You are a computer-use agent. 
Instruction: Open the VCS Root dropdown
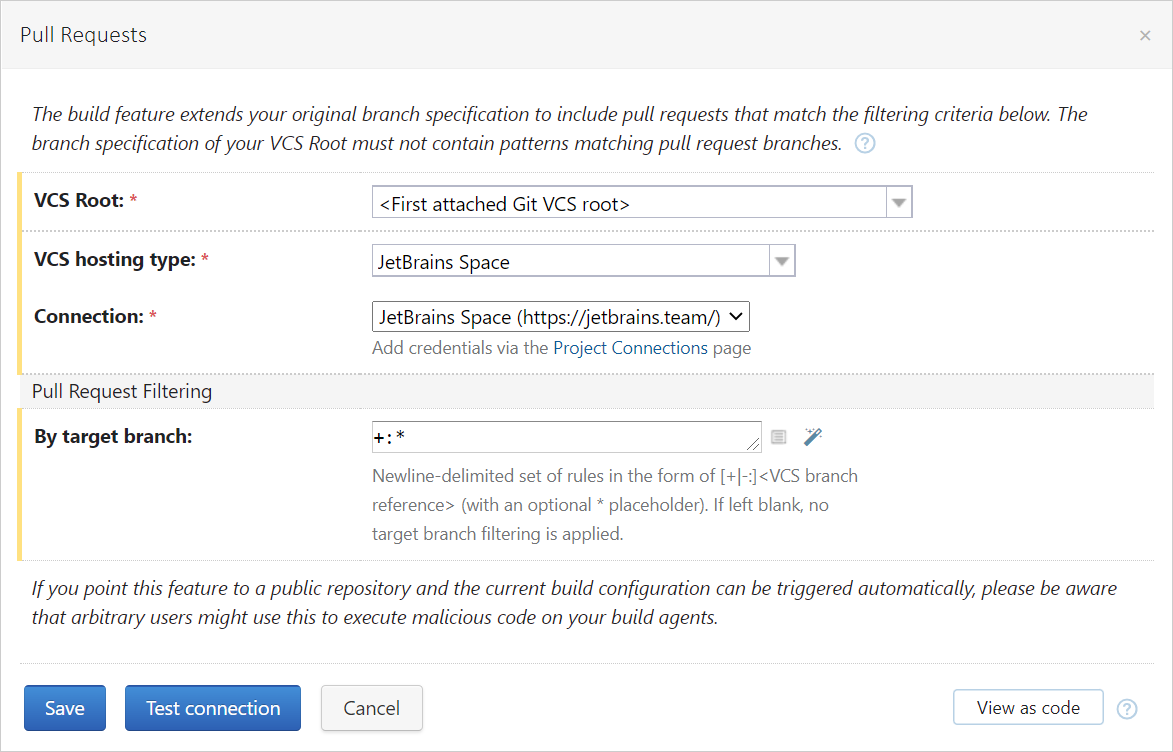(x=898, y=202)
